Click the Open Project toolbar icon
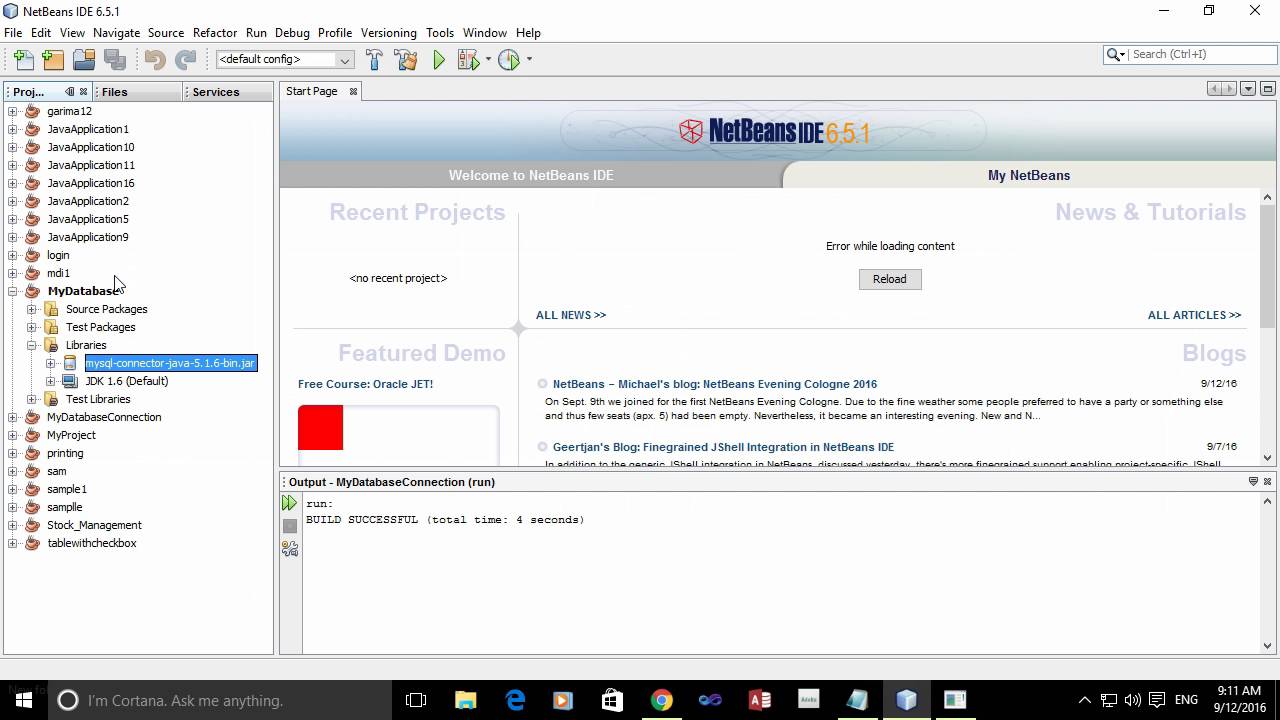This screenshot has height=720, width=1280. point(84,60)
